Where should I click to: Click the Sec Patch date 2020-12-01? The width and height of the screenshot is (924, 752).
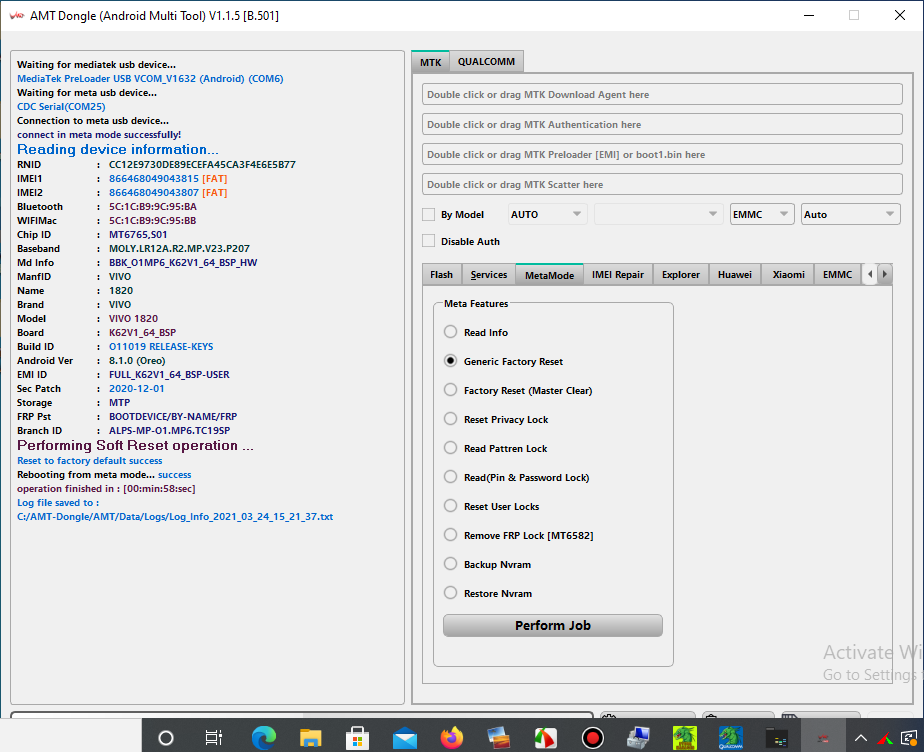pos(137,388)
